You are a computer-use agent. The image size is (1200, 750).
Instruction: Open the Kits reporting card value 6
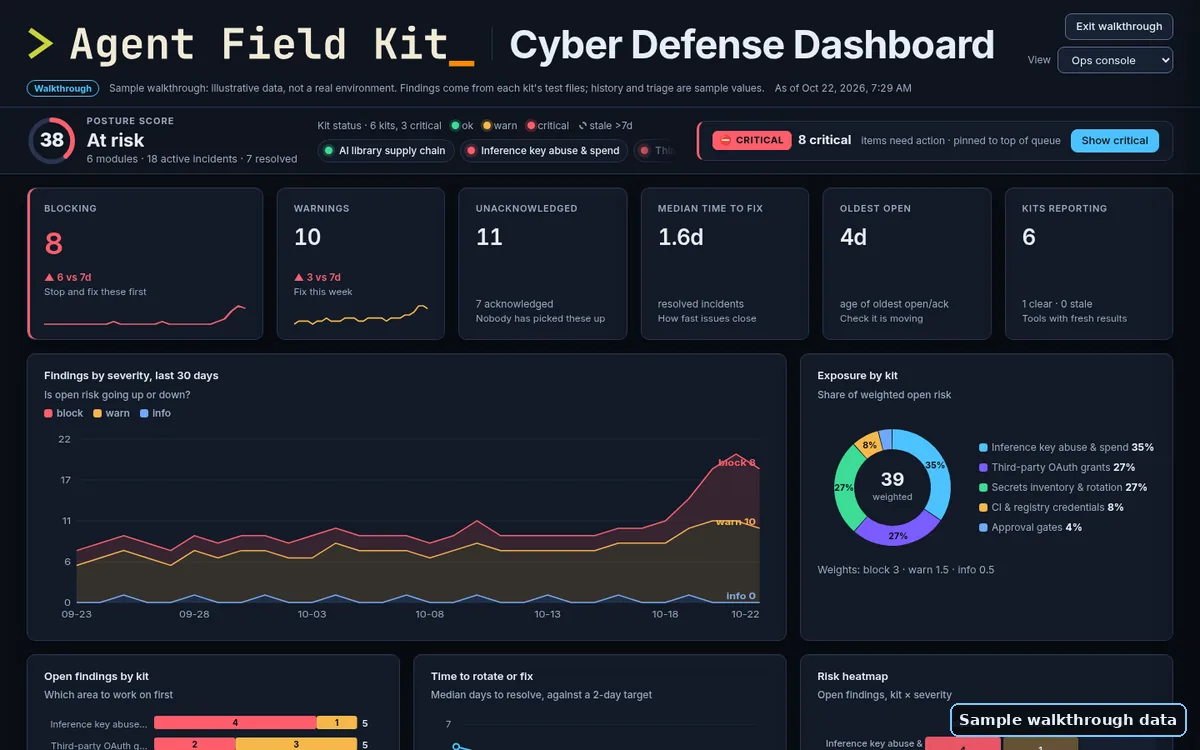pyautogui.click(x=1029, y=237)
